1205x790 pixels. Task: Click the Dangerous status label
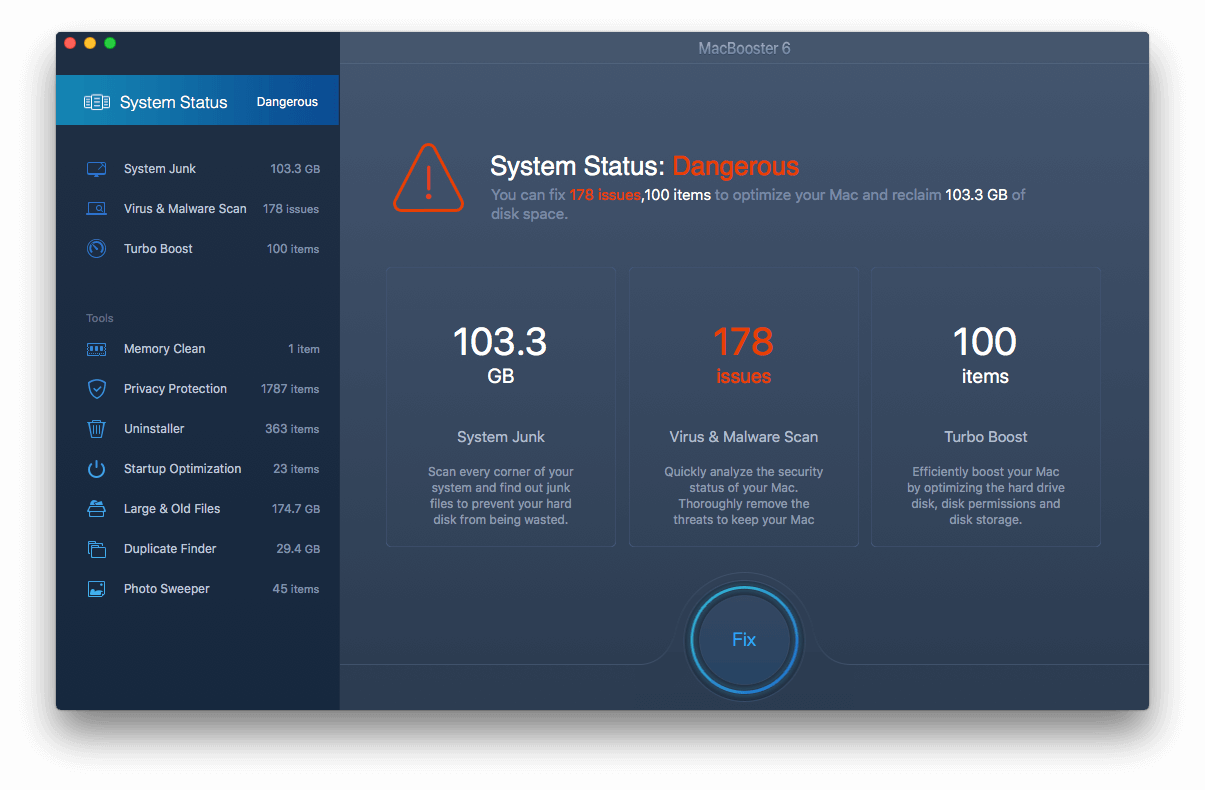(287, 101)
